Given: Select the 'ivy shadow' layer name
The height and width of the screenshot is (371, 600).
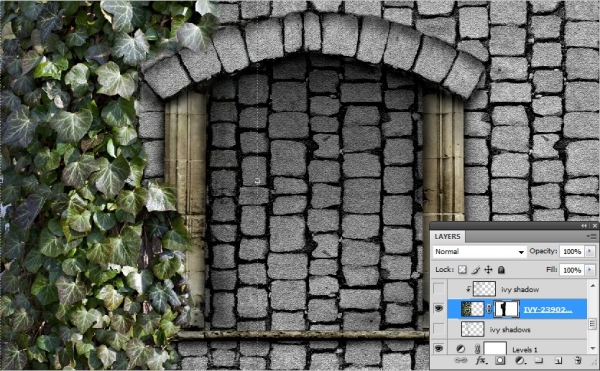Looking at the screenshot, I should click(520, 290).
